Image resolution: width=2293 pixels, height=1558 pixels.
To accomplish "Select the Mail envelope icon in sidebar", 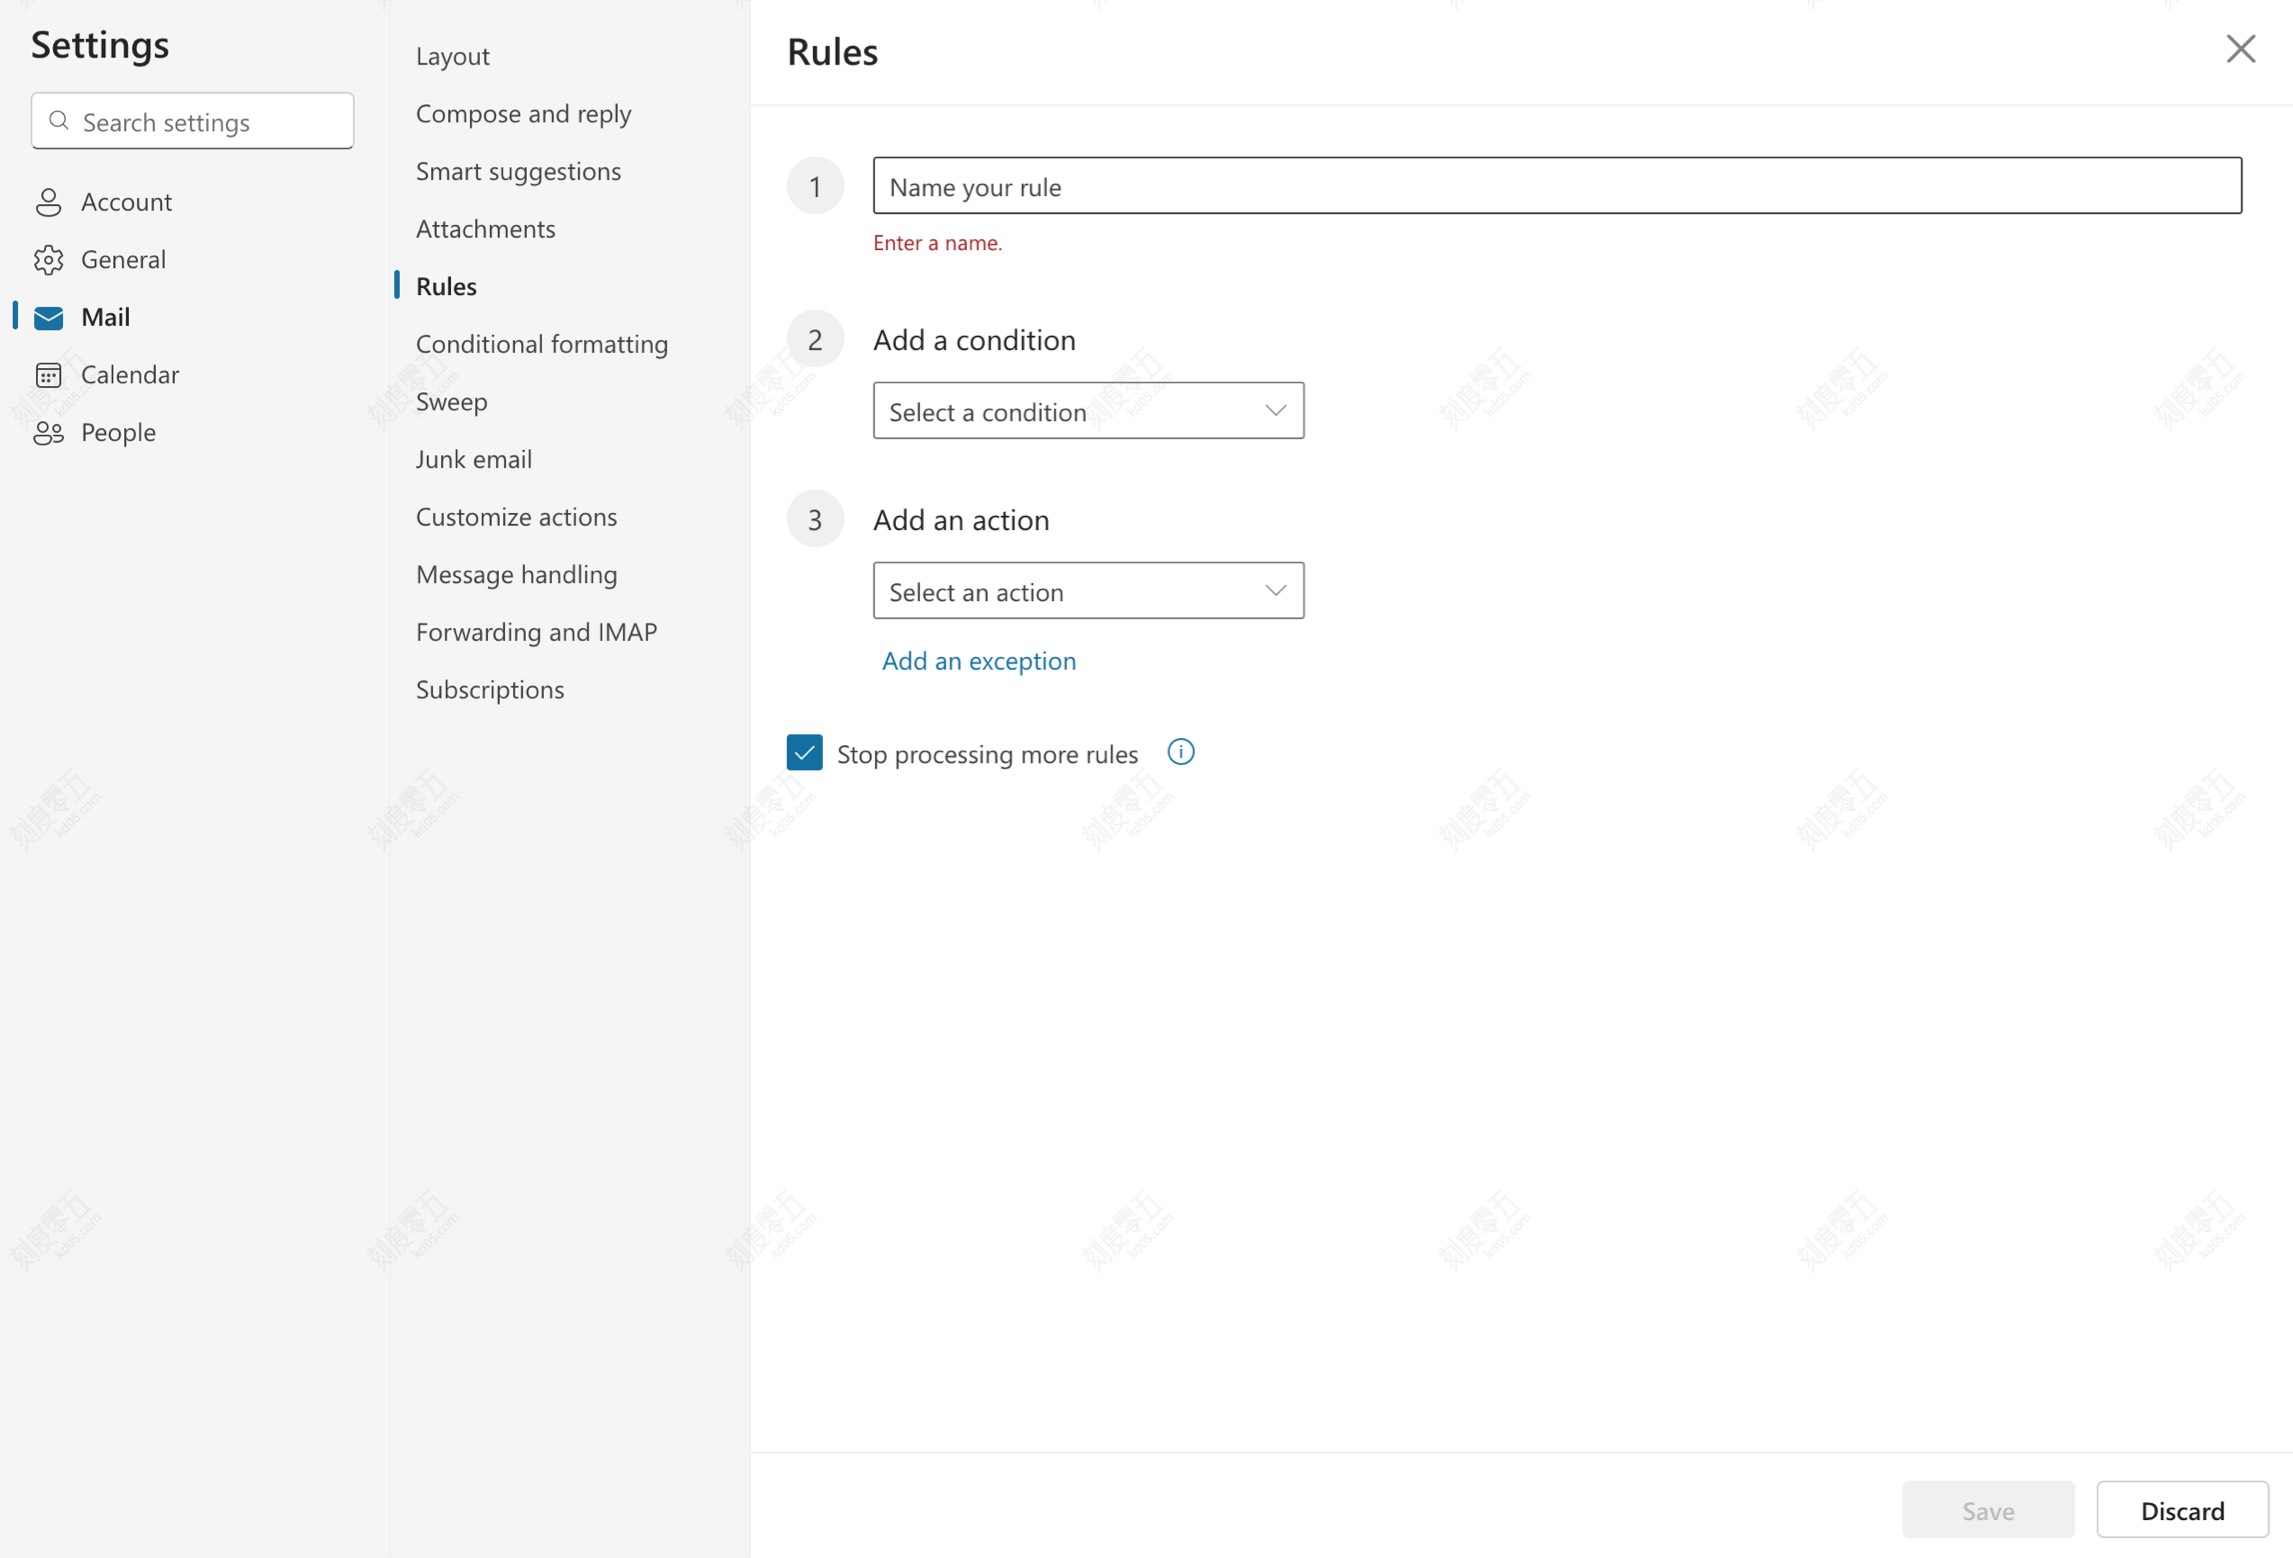I will click(48, 317).
